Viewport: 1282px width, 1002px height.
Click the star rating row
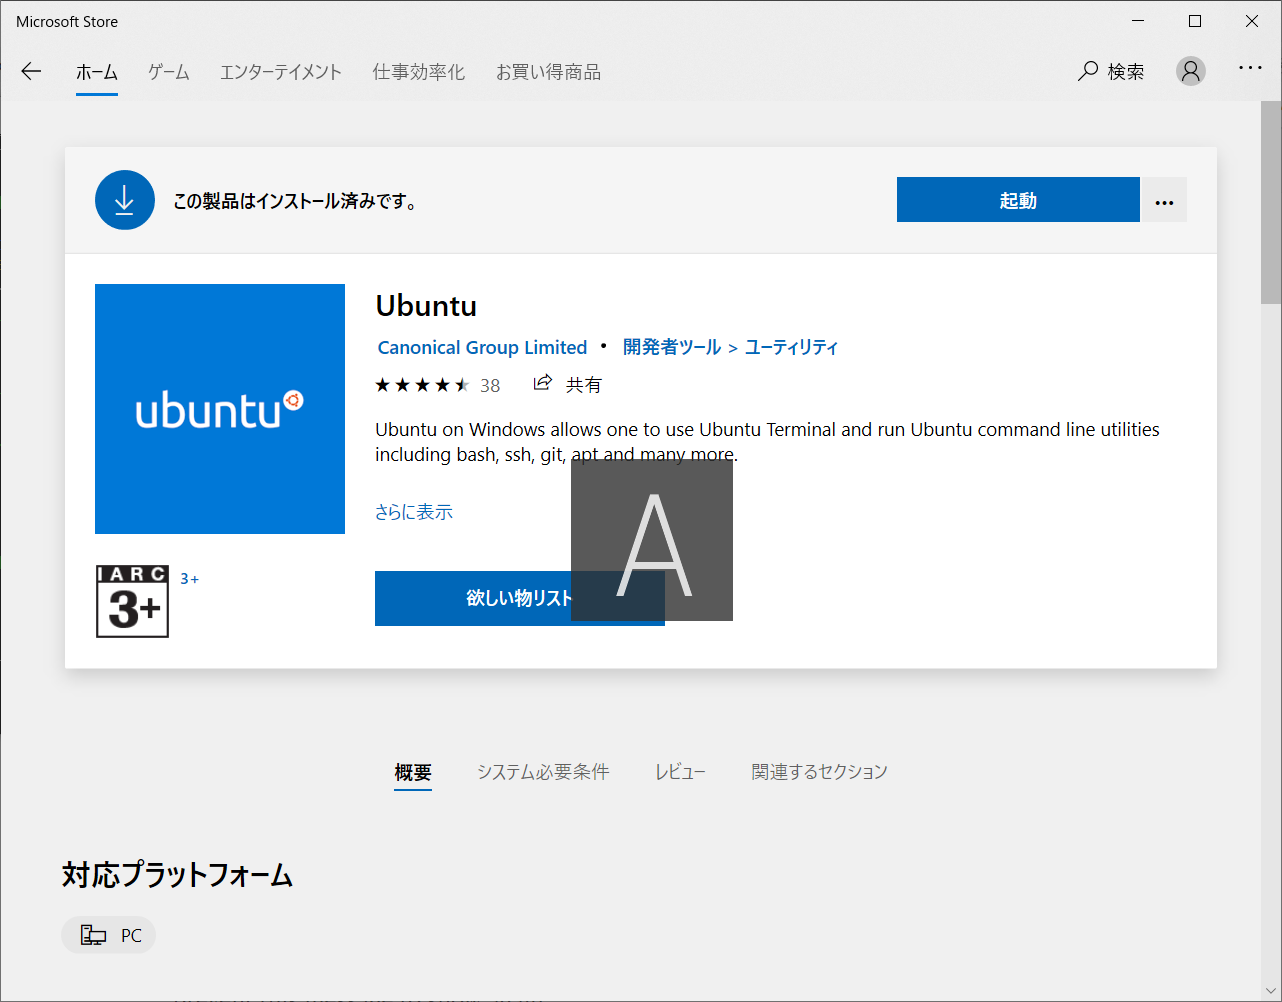pos(422,385)
